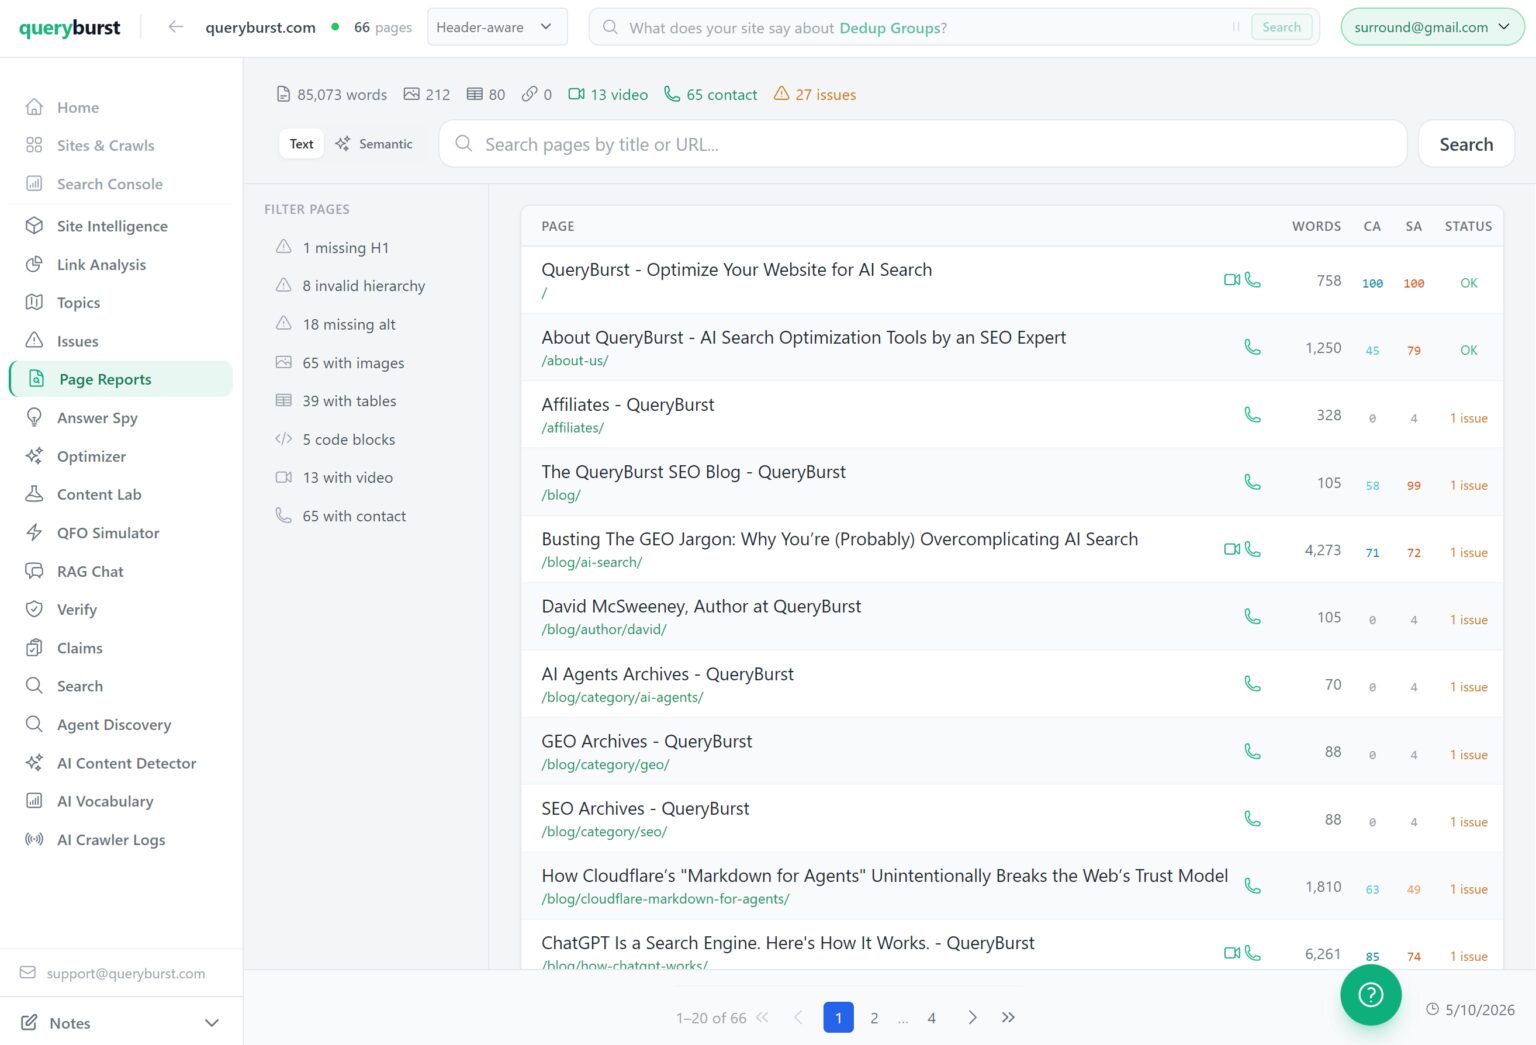Expand the Notes panel chevron

point(211,1023)
